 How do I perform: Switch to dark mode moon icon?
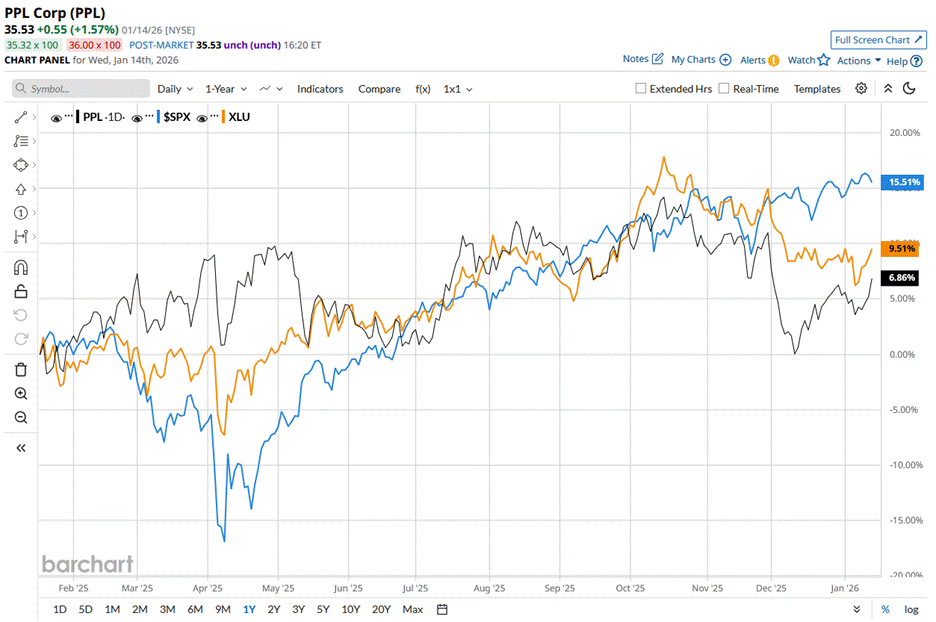pyautogui.click(x=909, y=88)
